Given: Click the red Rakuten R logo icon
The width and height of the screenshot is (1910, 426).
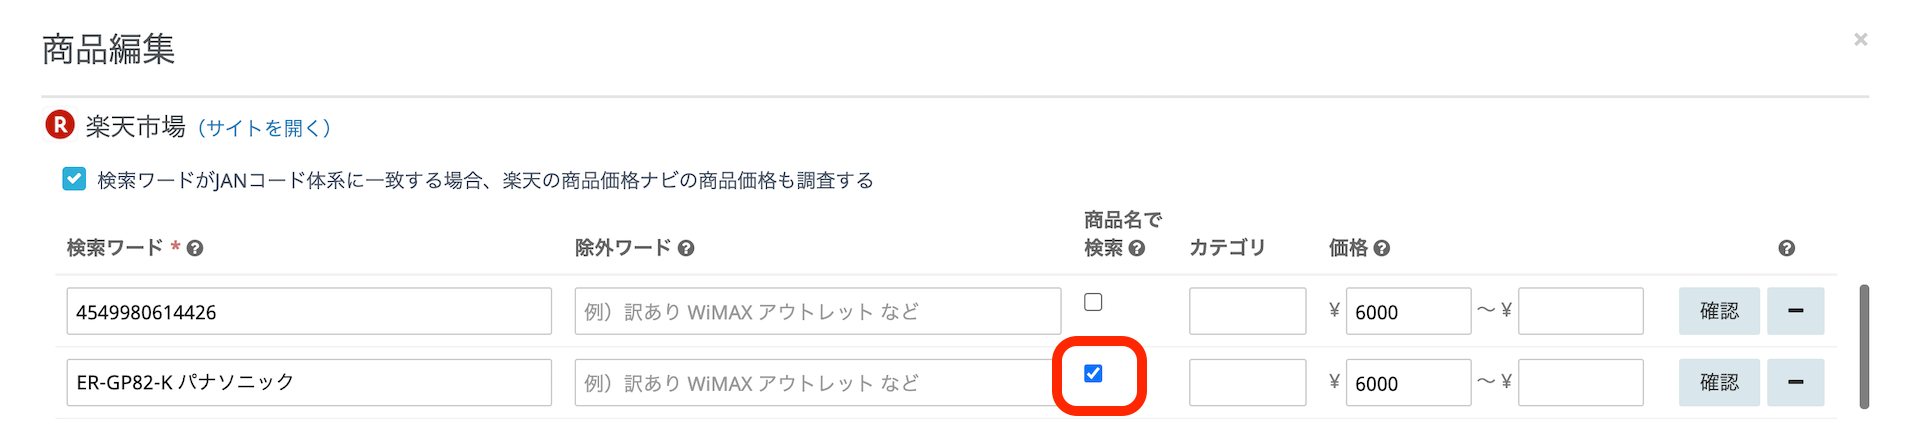Looking at the screenshot, I should 60,125.
